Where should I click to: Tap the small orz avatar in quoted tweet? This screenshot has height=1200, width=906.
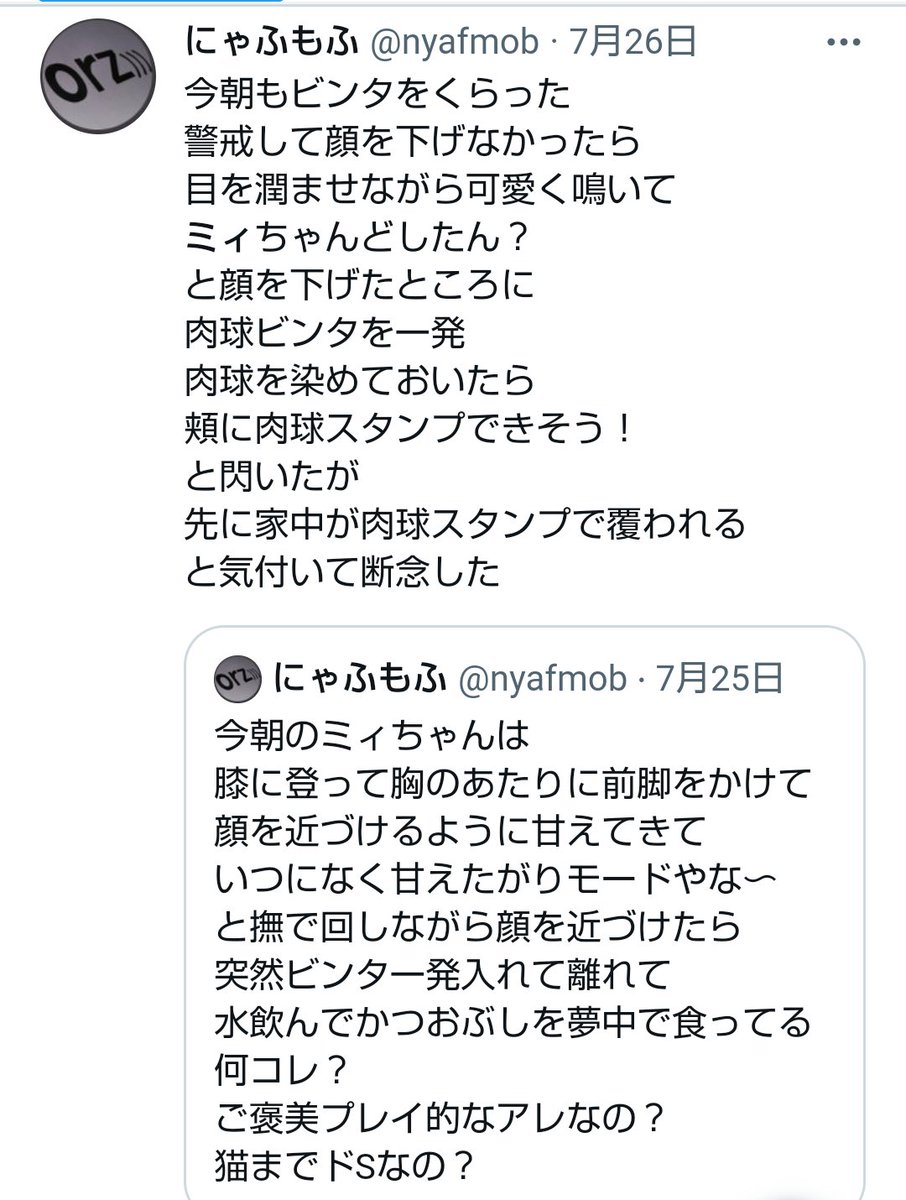point(238,680)
